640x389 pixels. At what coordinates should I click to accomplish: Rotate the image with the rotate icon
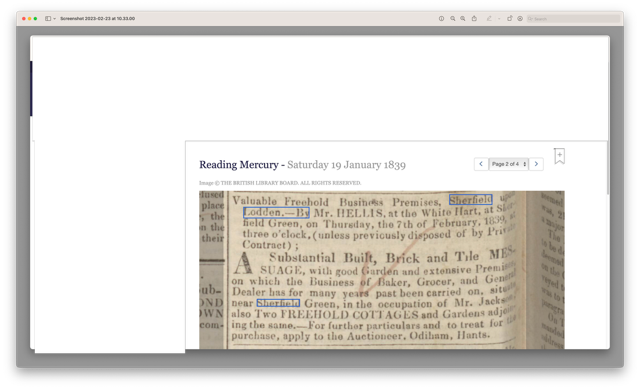[509, 18]
